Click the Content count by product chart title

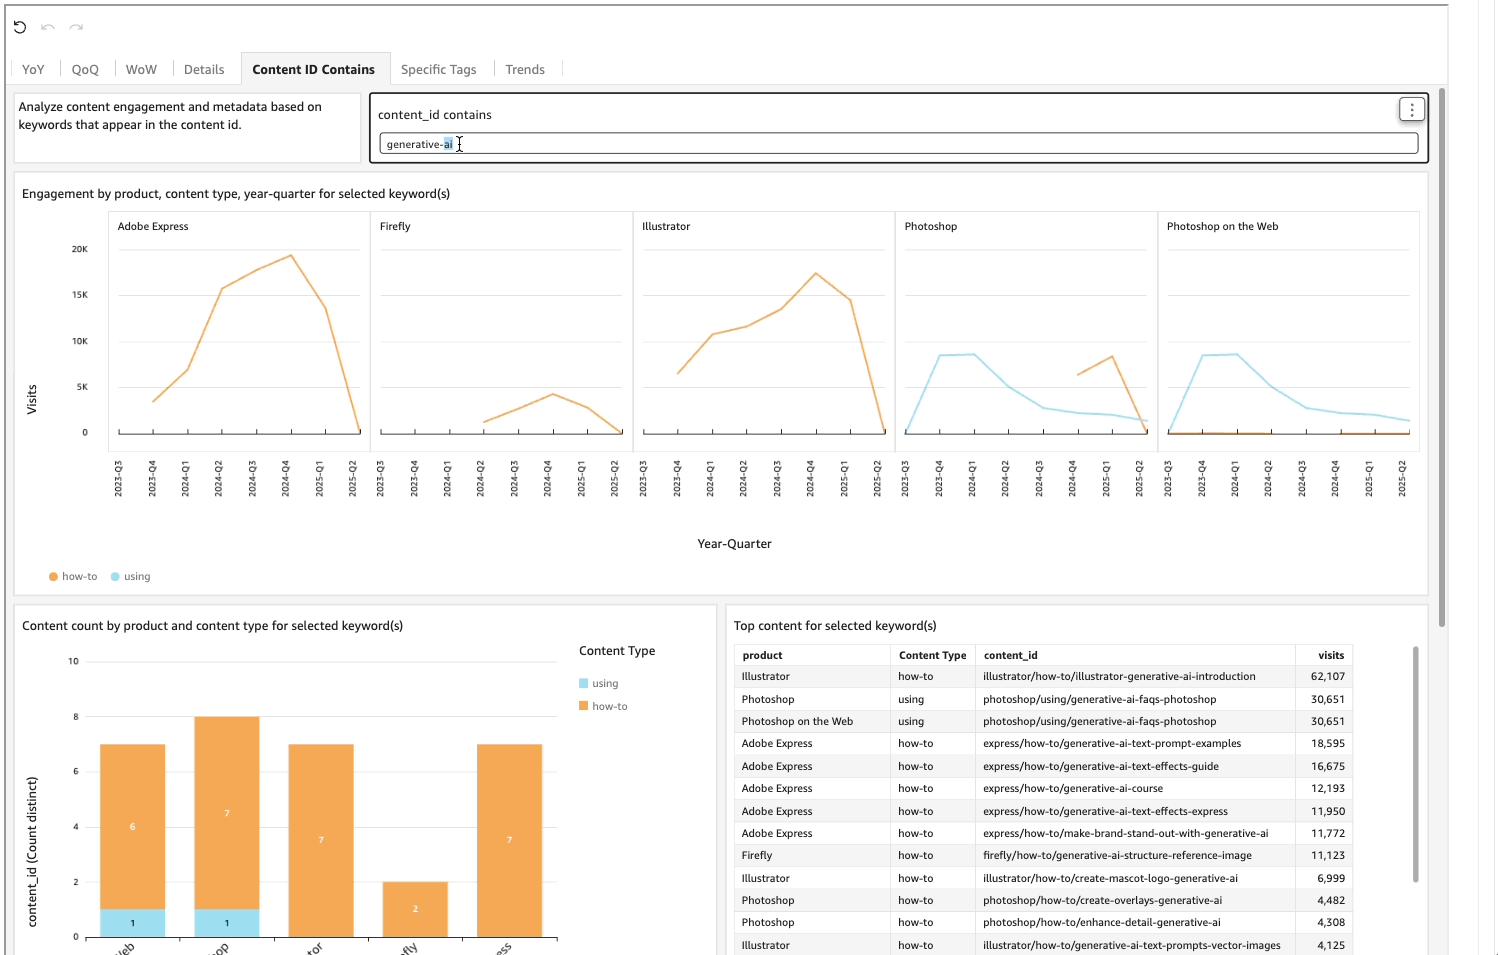[212, 626]
